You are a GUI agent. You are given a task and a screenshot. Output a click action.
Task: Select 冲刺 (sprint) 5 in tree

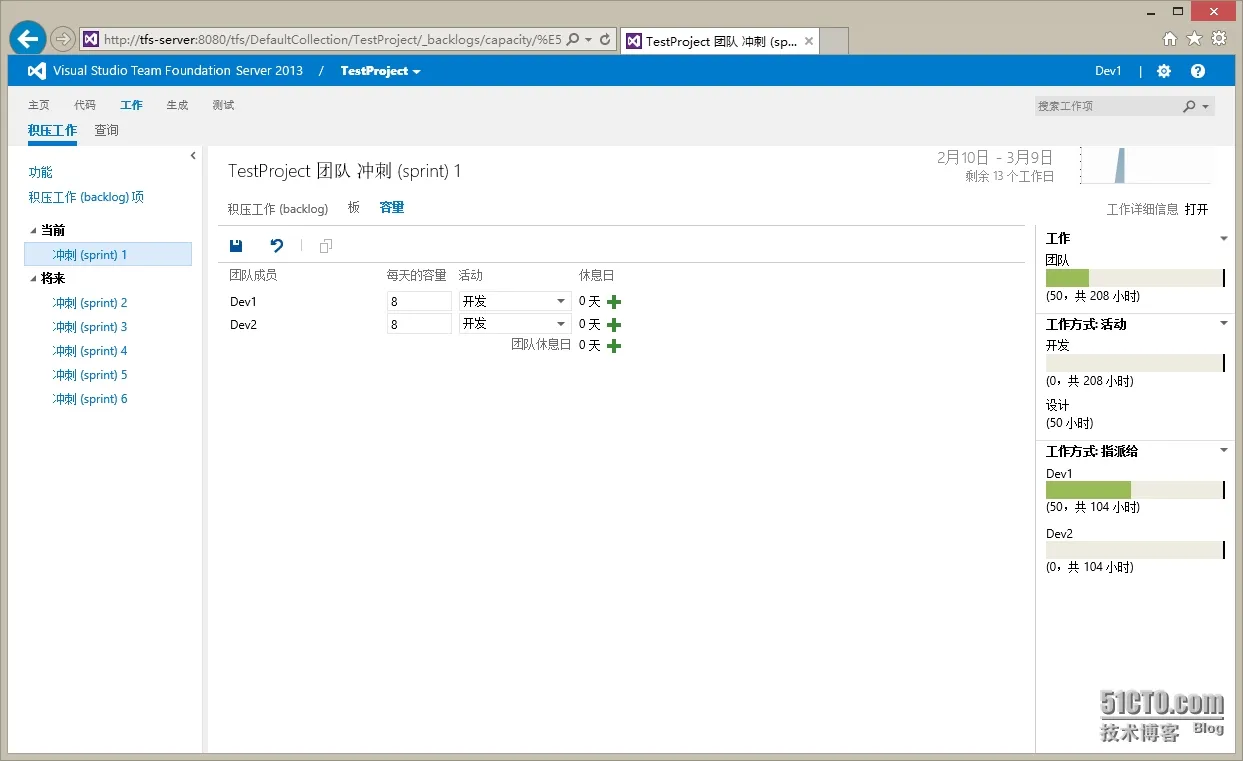pos(90,375)
